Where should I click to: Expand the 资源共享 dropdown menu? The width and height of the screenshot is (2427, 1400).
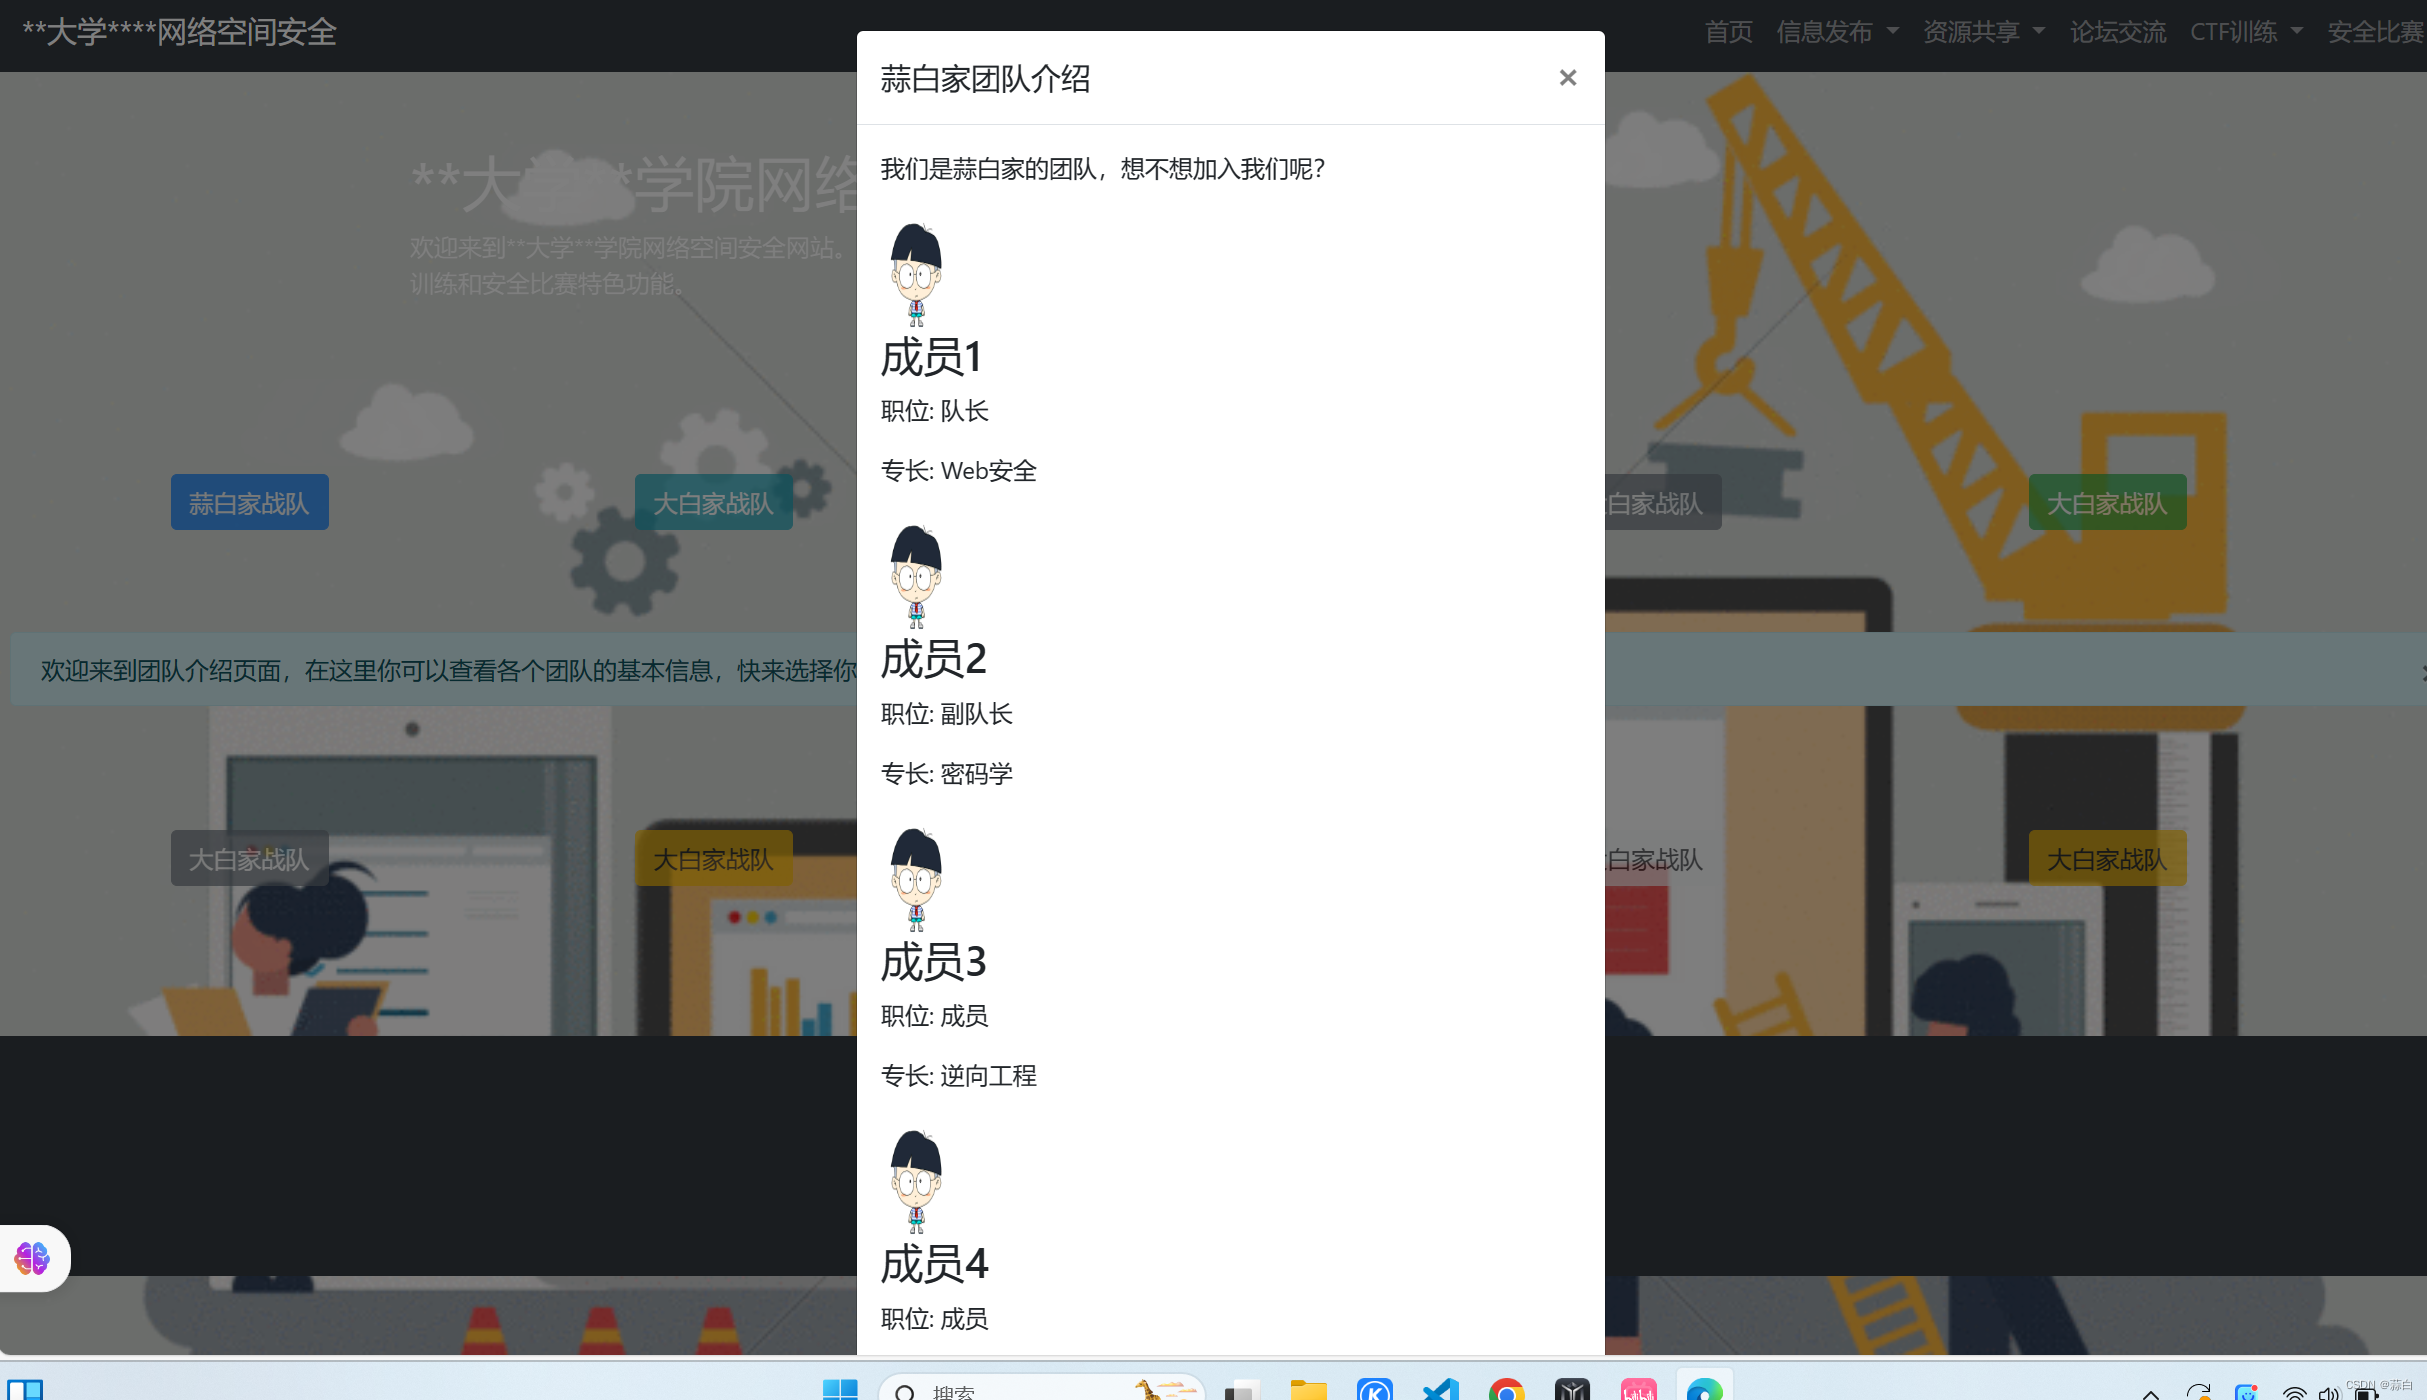click(1983, 32)
